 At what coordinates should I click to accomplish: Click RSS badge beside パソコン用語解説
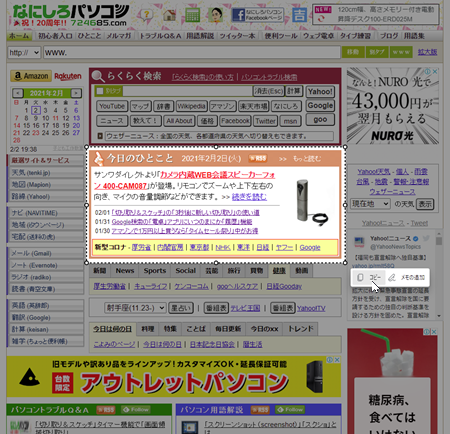tap(260, 410)
